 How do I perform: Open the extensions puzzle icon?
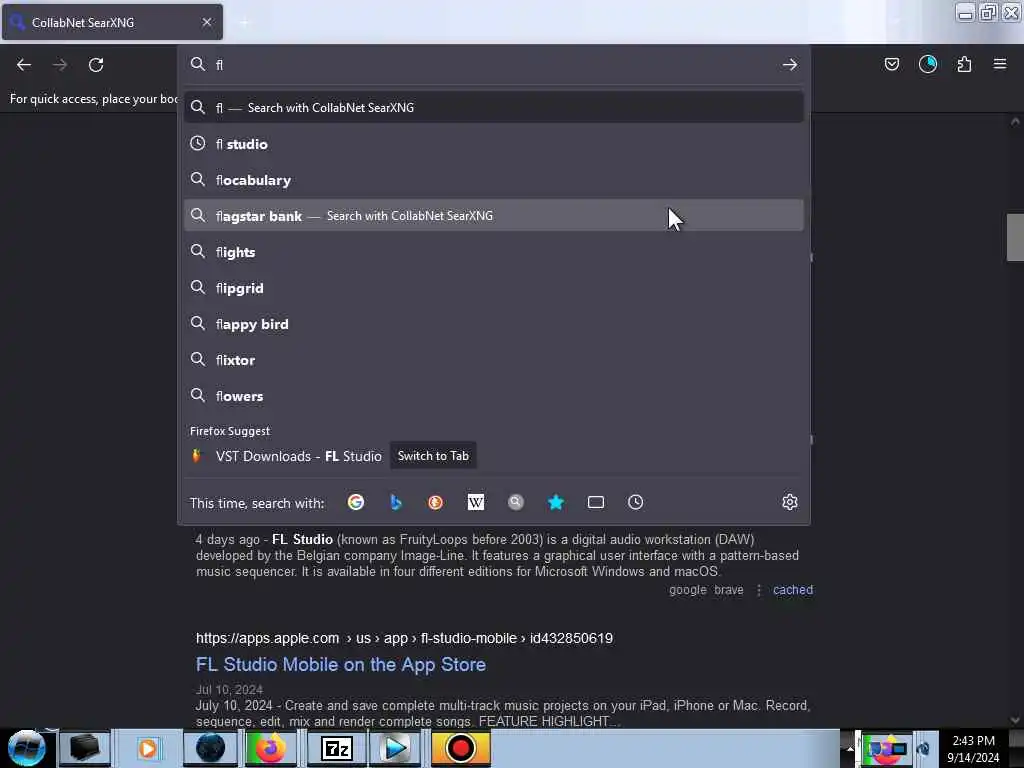[964, 64]
